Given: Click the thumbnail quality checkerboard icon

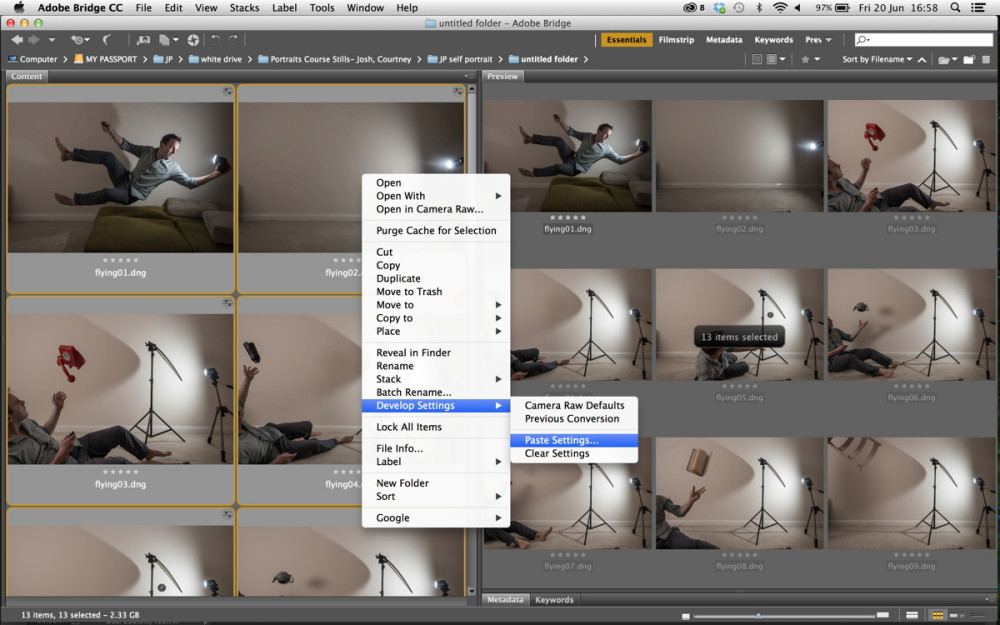Looking at the screenshot, I should tap(756, 59).
